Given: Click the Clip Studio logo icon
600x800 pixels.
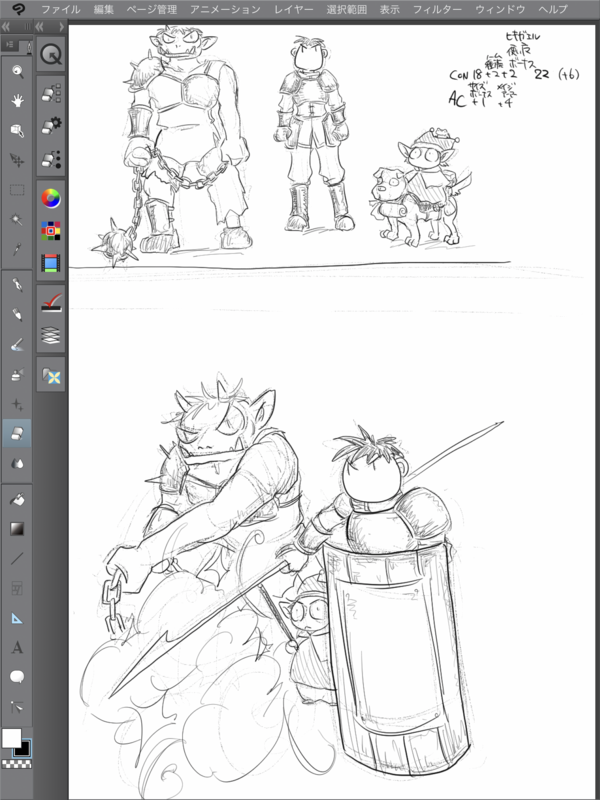Looking at the screenshot, I should [19, 9].
